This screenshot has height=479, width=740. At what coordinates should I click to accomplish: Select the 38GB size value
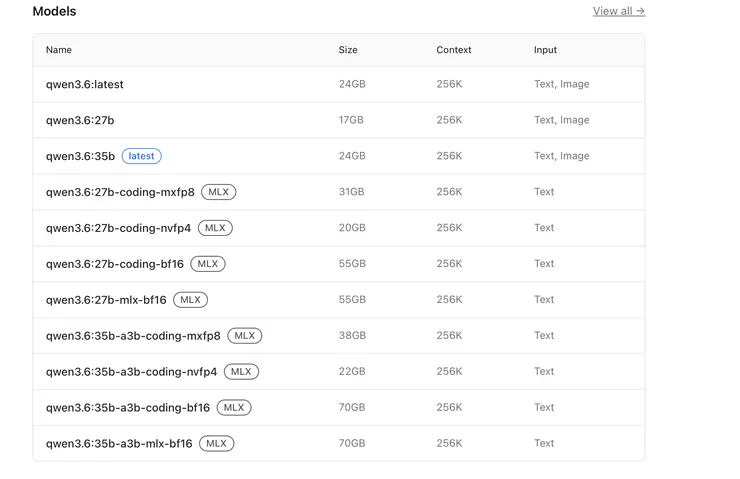pos(352,335)
